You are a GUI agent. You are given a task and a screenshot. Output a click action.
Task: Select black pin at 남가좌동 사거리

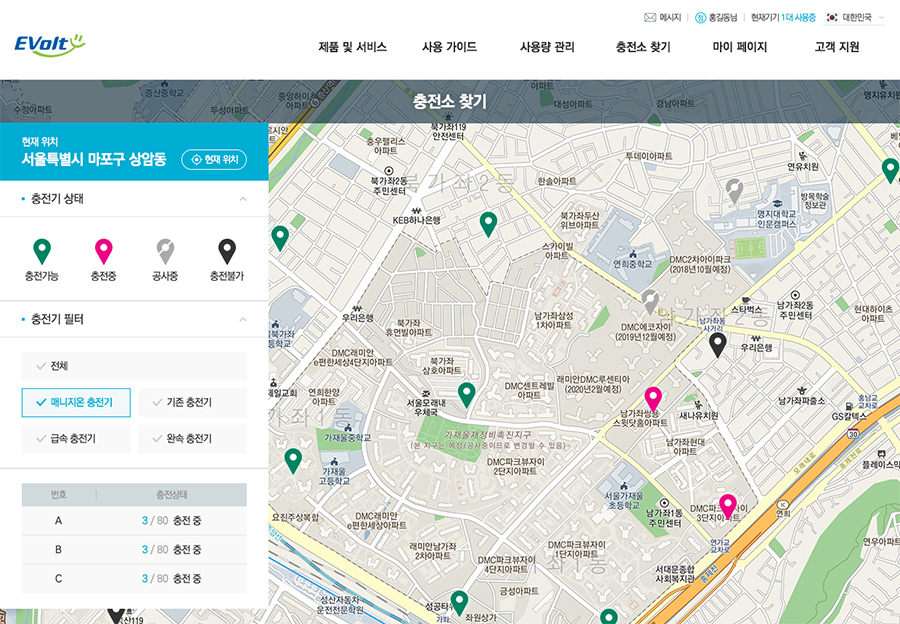pyautogui.click(x=717, y=344)
